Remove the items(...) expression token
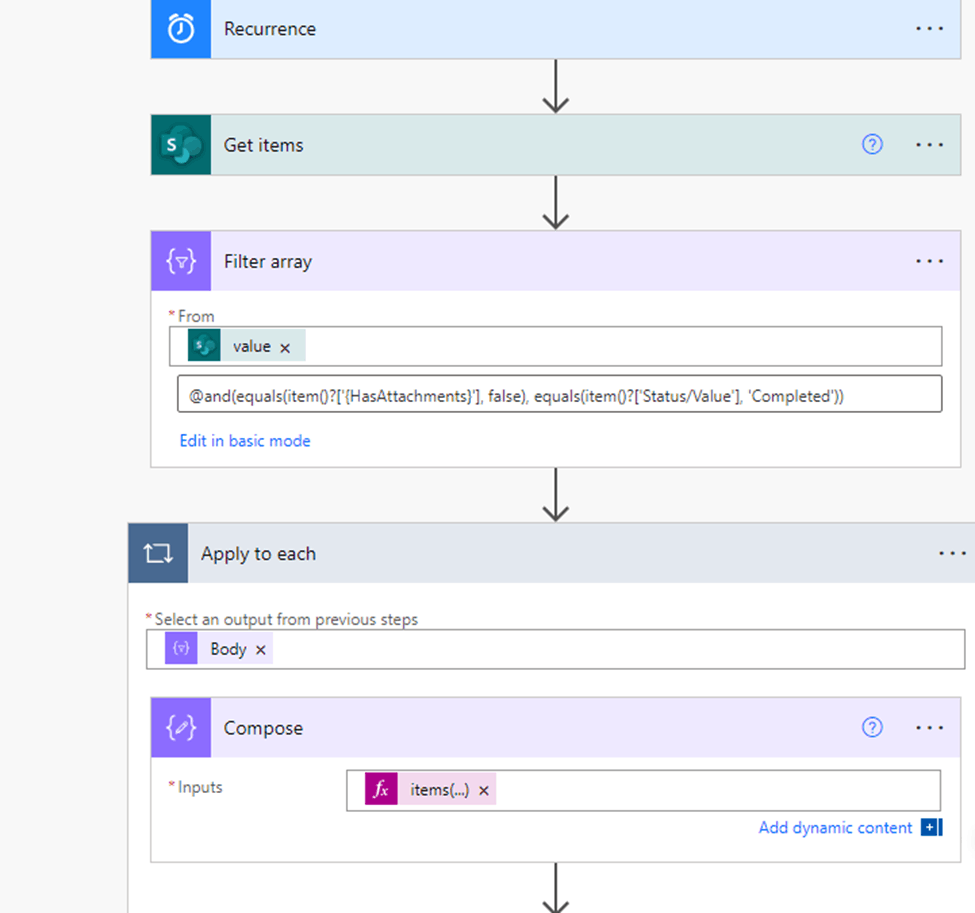The height and width of the screenshot is (913, 975). [x=484, y=790]
